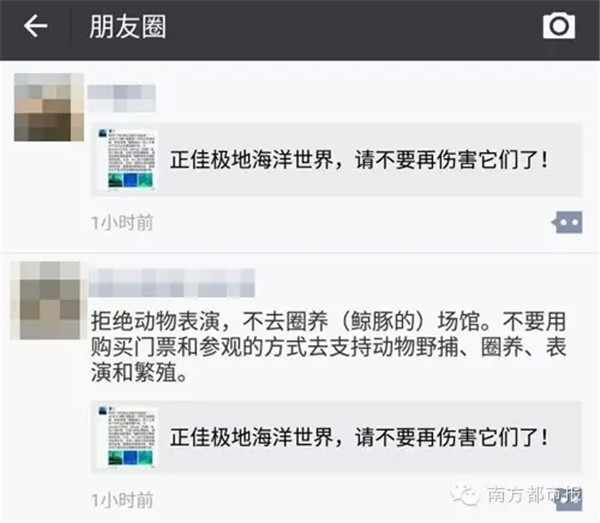This screenshot has height=523, width=600.
Task: Click the 南方都市报 watermark text
Action: tap(534, 495)
